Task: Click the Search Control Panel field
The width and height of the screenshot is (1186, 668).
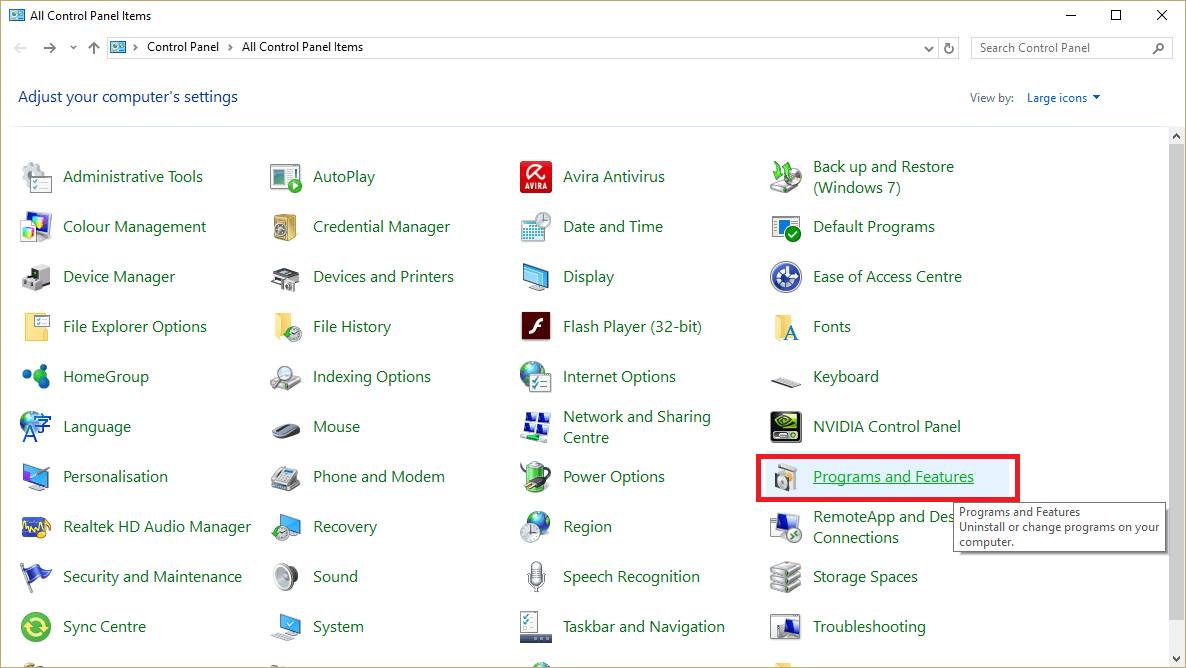Action: click(1072, 48)
